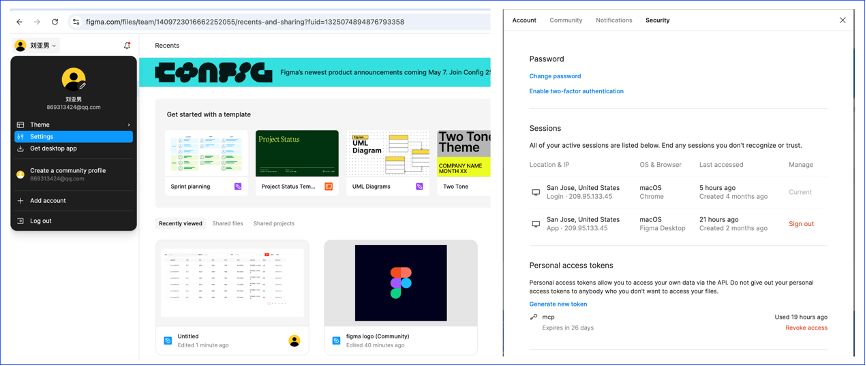Click Enable two-factor authentication link
Image resolution: width=866 pixels, height=366 pixels.
[577, 91]
